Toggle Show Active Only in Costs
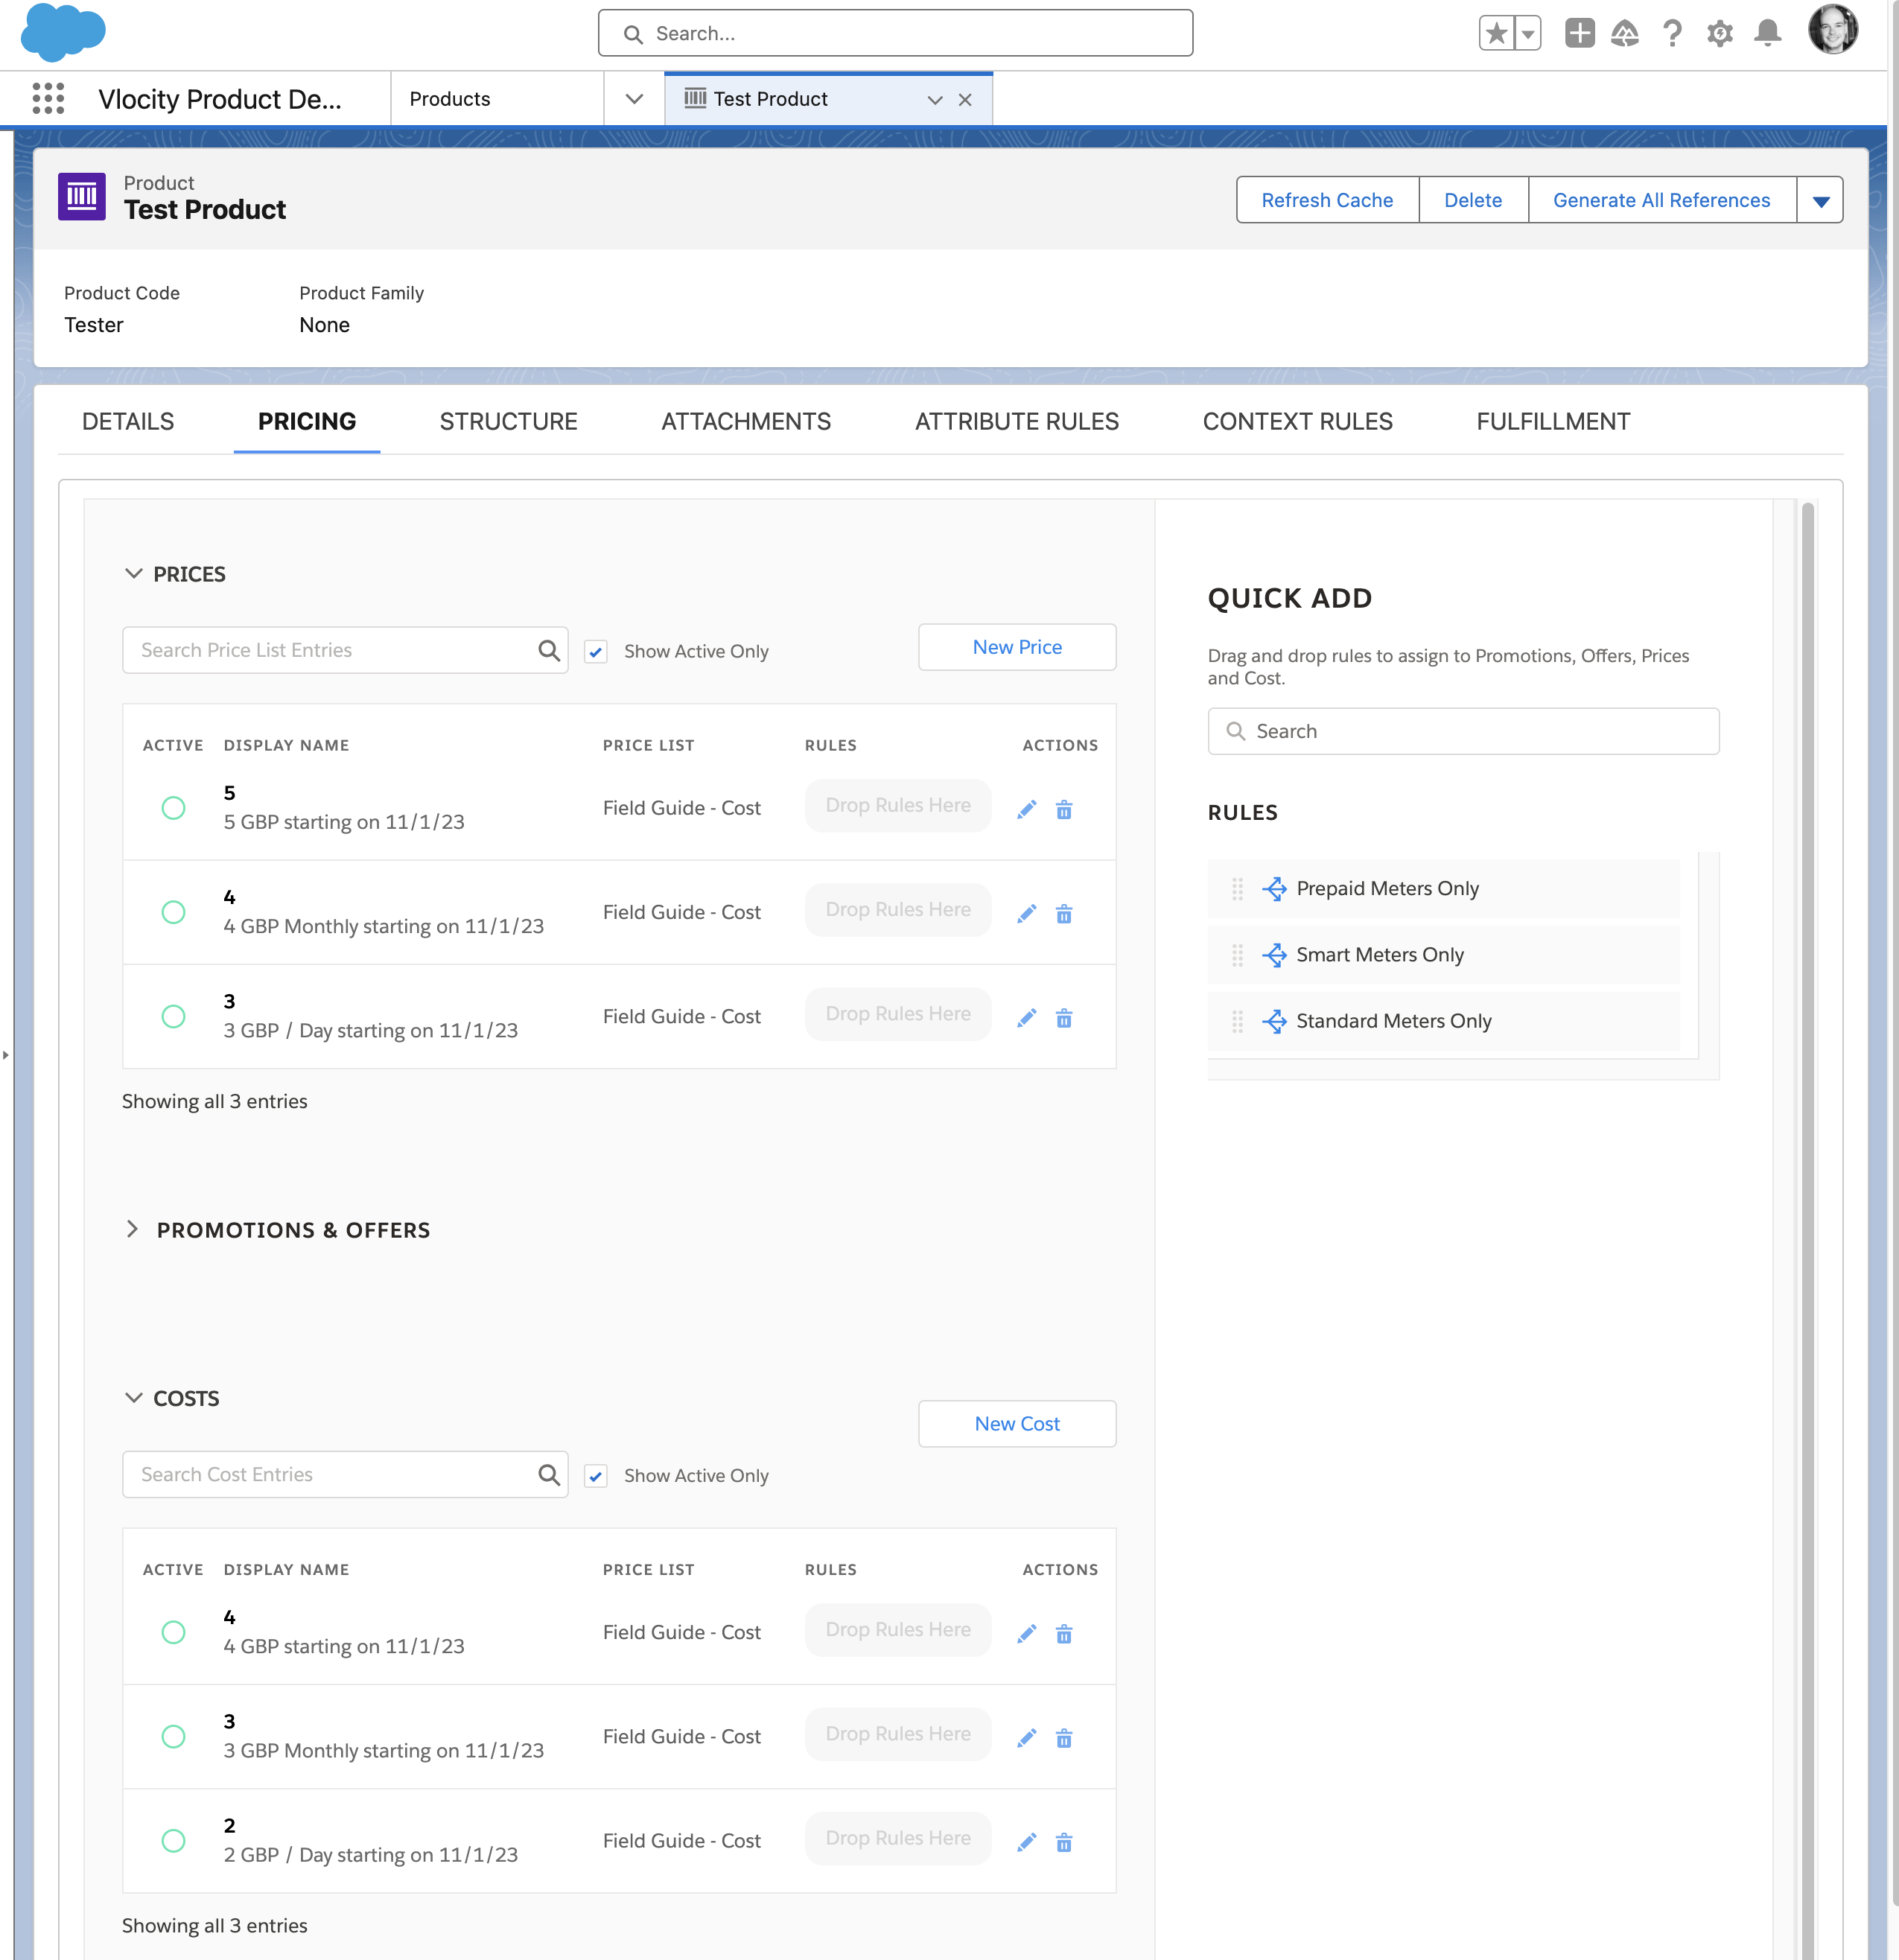 596,1475
